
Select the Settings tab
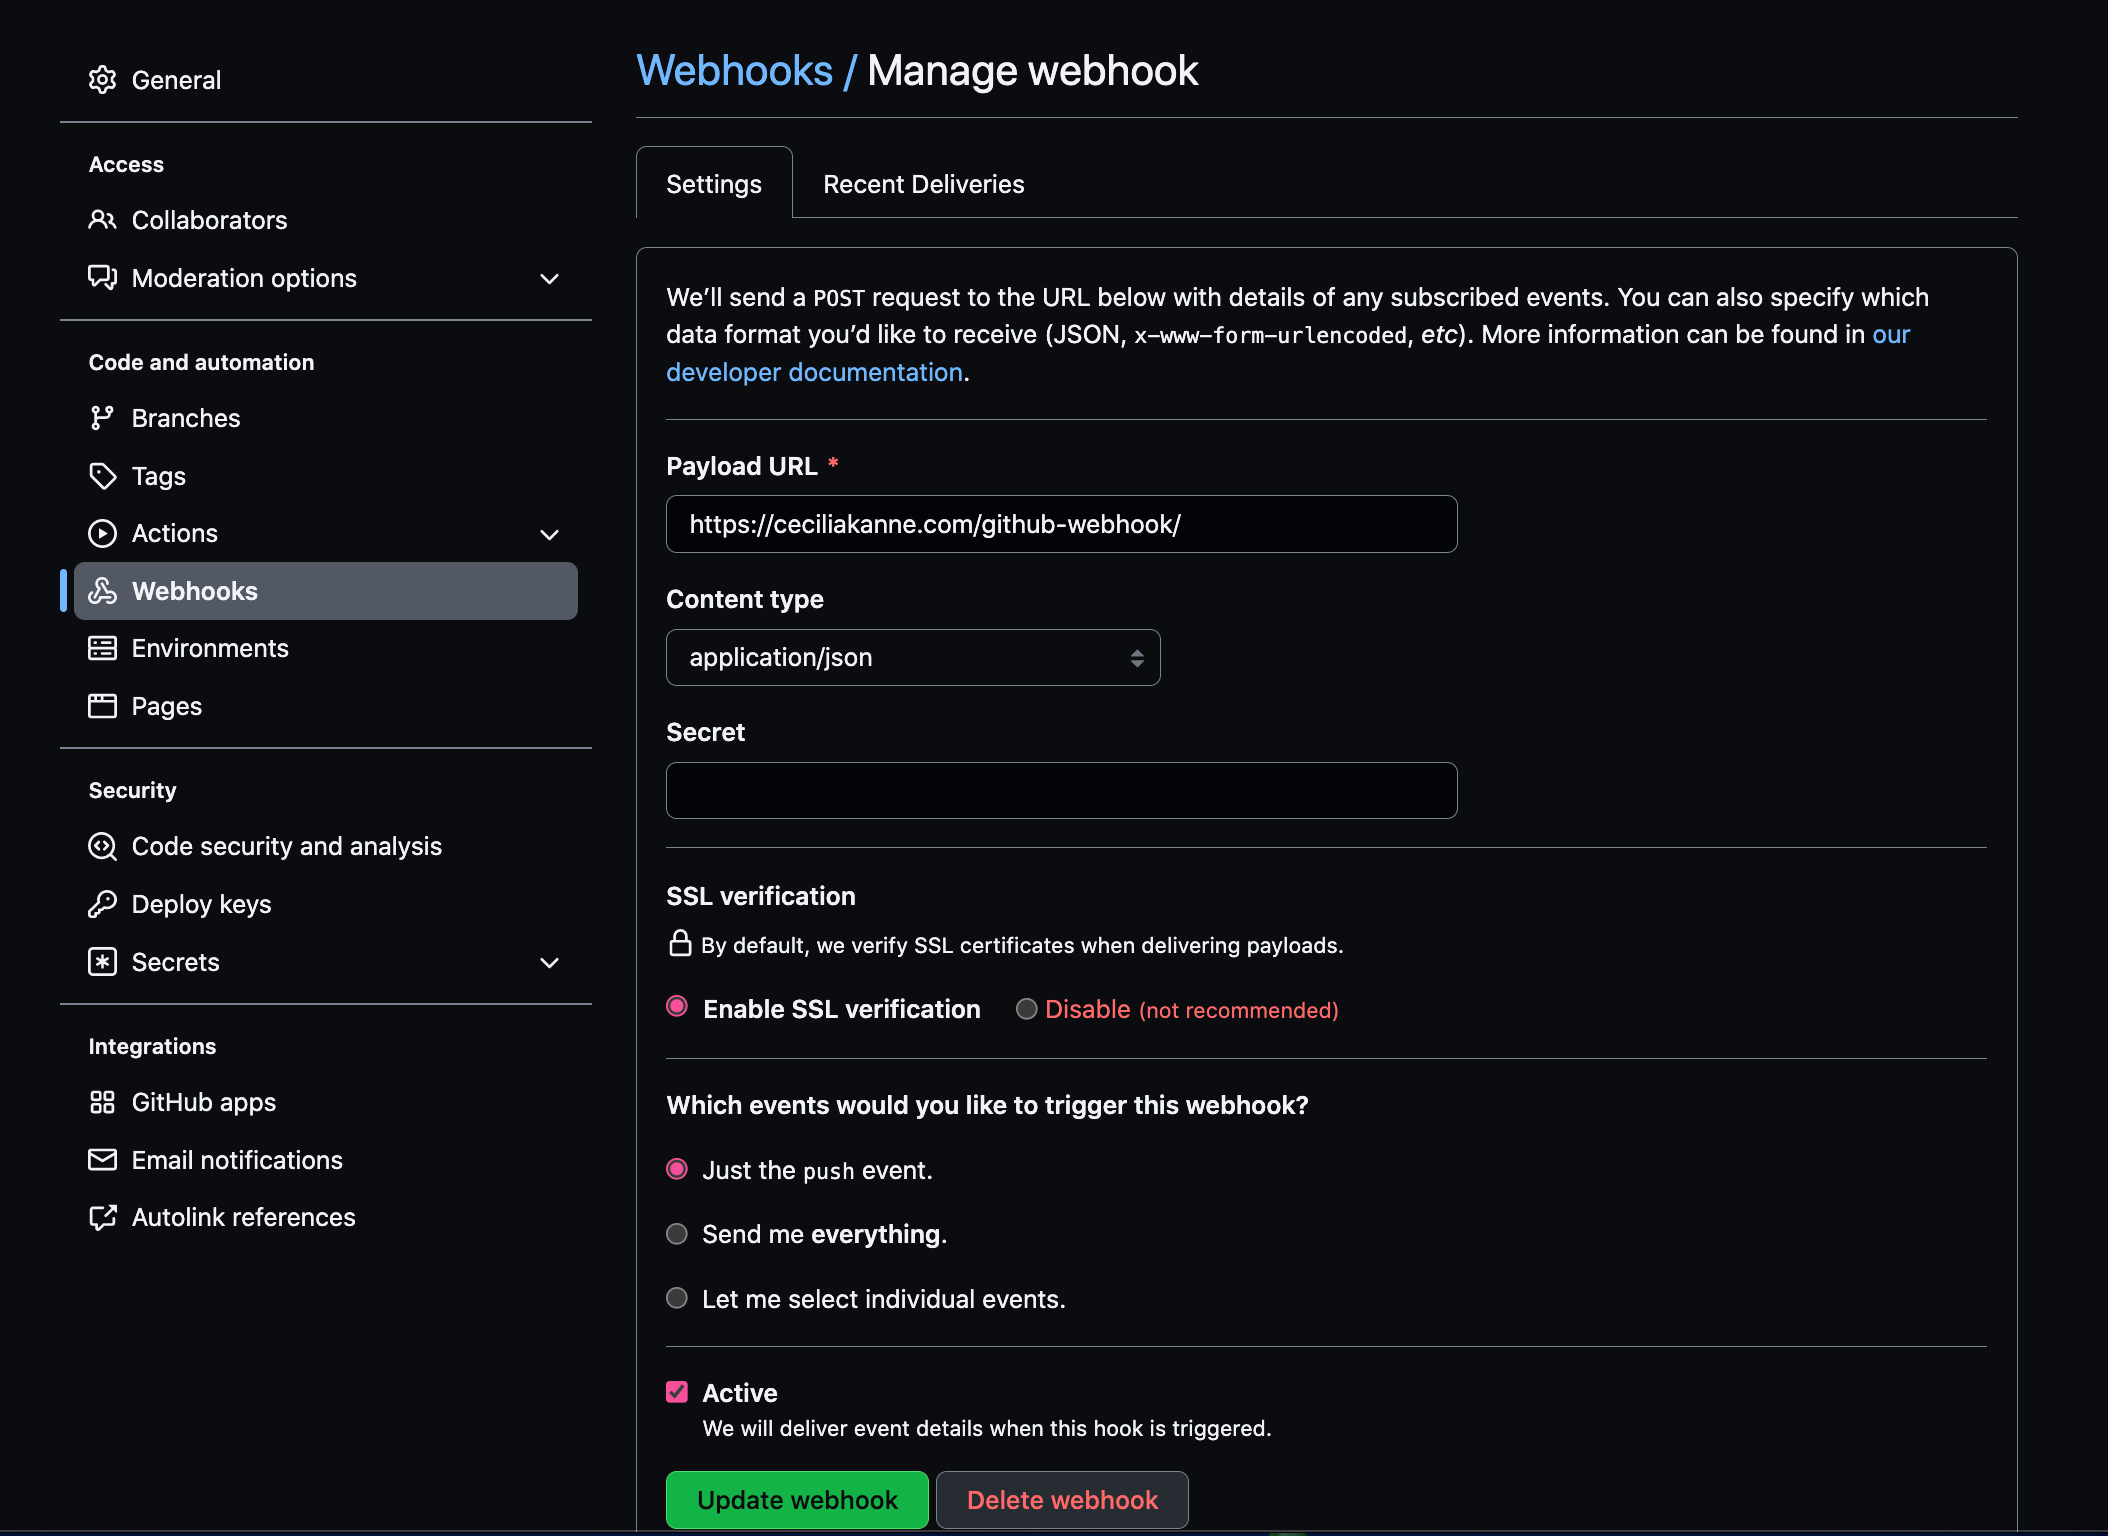(x=714, y=184)
